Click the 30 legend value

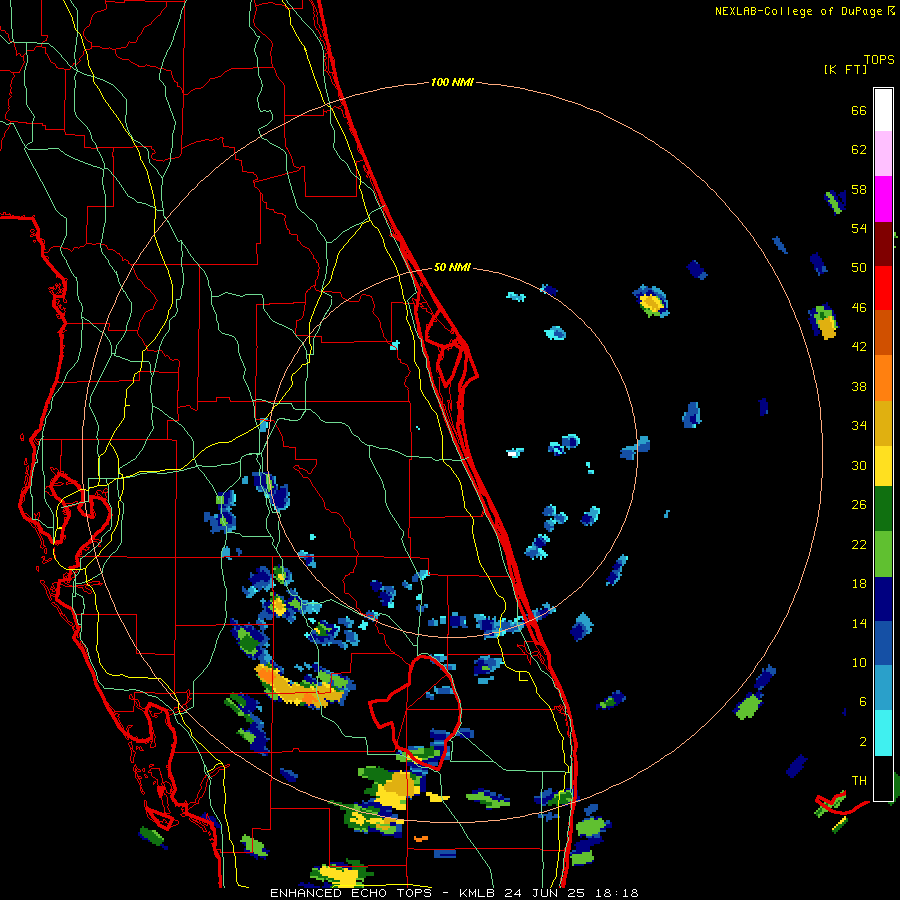tap(859, 465)
